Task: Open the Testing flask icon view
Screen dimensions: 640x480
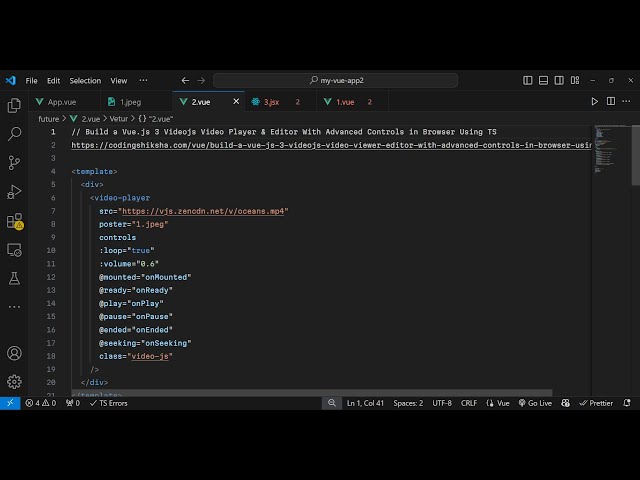Action: [14, 277]
